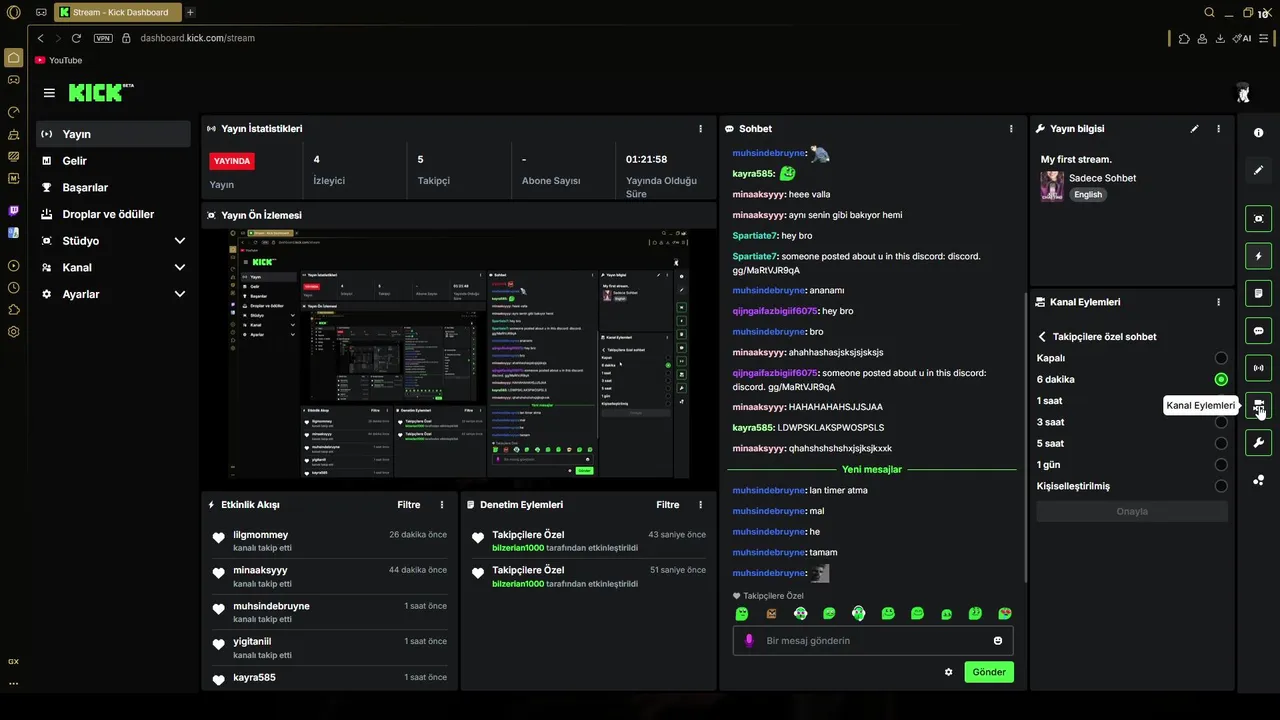Click the username Spartiate7 saying 'hey bro'
The height and width of the screenshot is (720, 1280).
click(x=755, y=236)
